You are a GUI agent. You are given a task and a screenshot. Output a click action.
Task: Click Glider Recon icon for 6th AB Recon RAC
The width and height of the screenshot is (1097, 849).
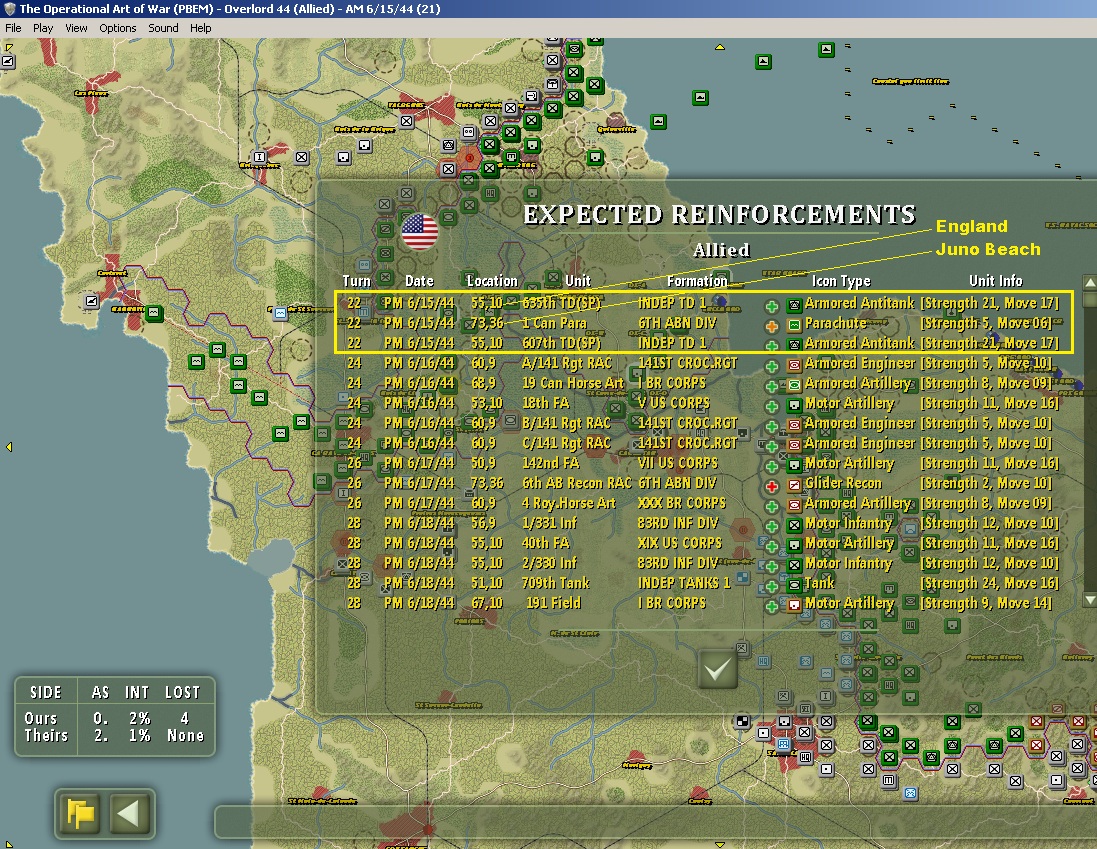tap(794, 485)
